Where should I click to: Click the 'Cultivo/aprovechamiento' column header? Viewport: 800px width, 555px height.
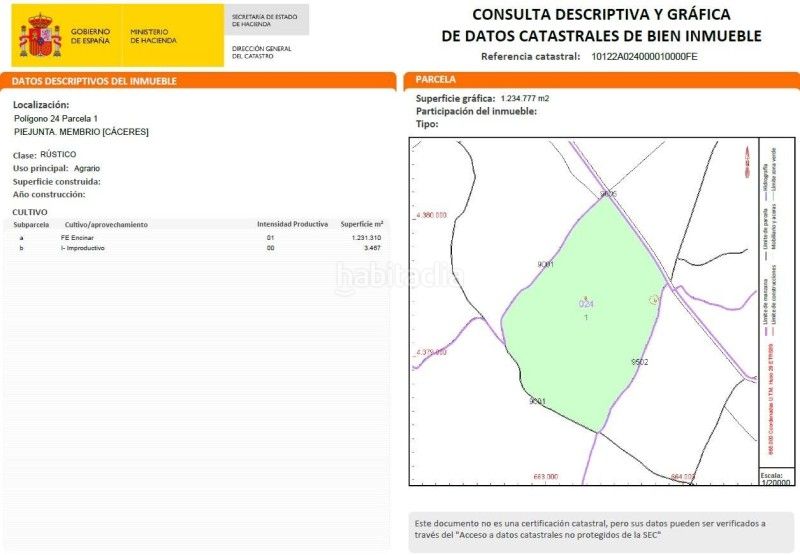pos(106,224)
